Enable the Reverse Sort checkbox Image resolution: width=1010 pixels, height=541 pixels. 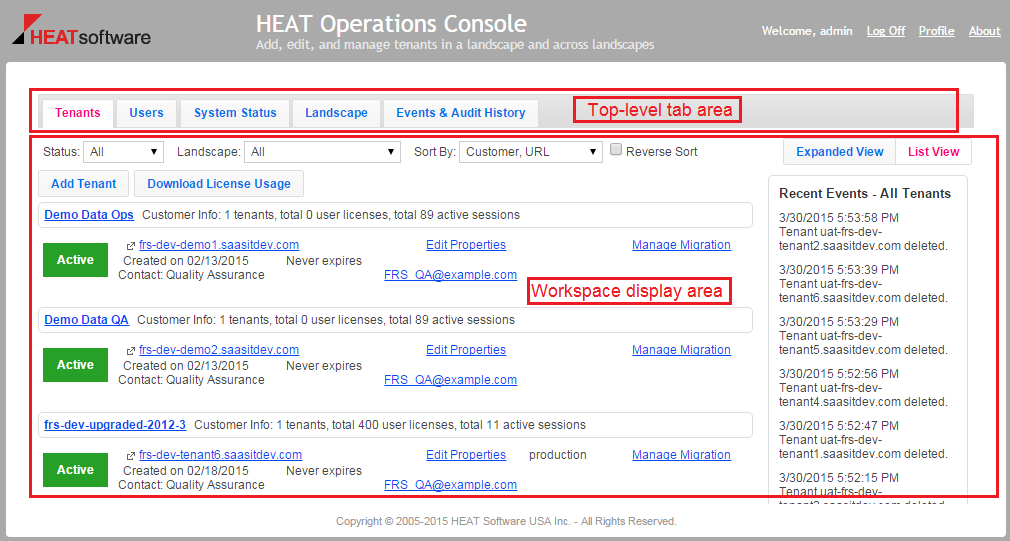point(617,151)
